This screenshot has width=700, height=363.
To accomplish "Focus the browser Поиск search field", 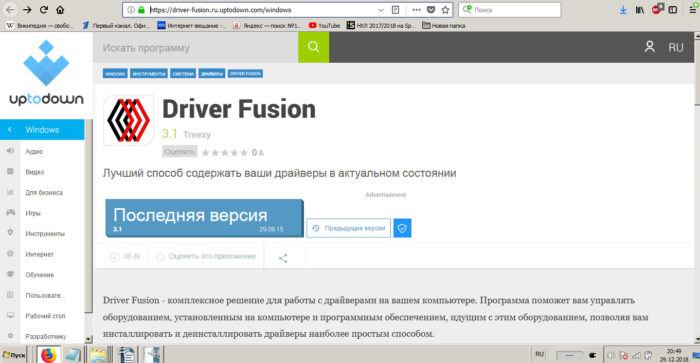I will click(x=509, y=9).
